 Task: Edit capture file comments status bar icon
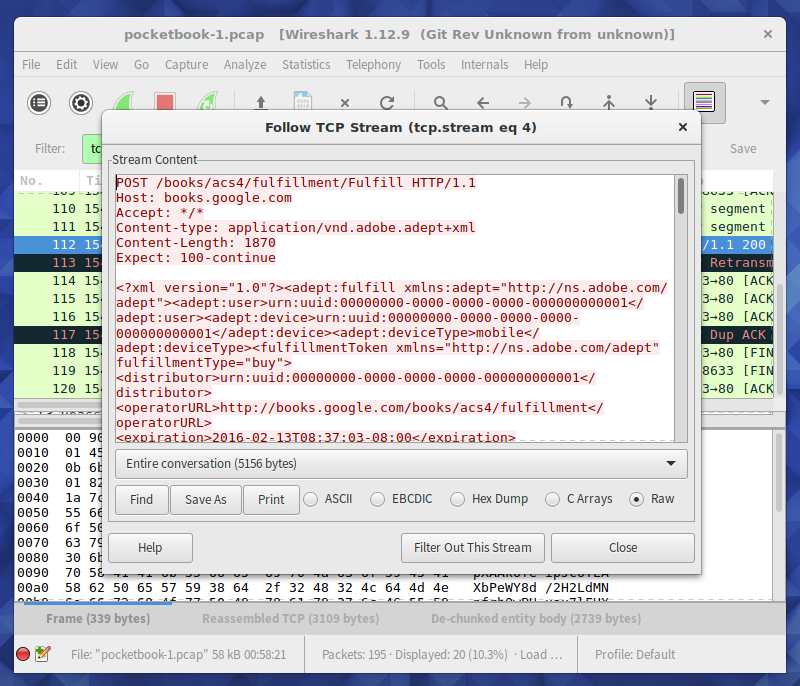point(42,654)
